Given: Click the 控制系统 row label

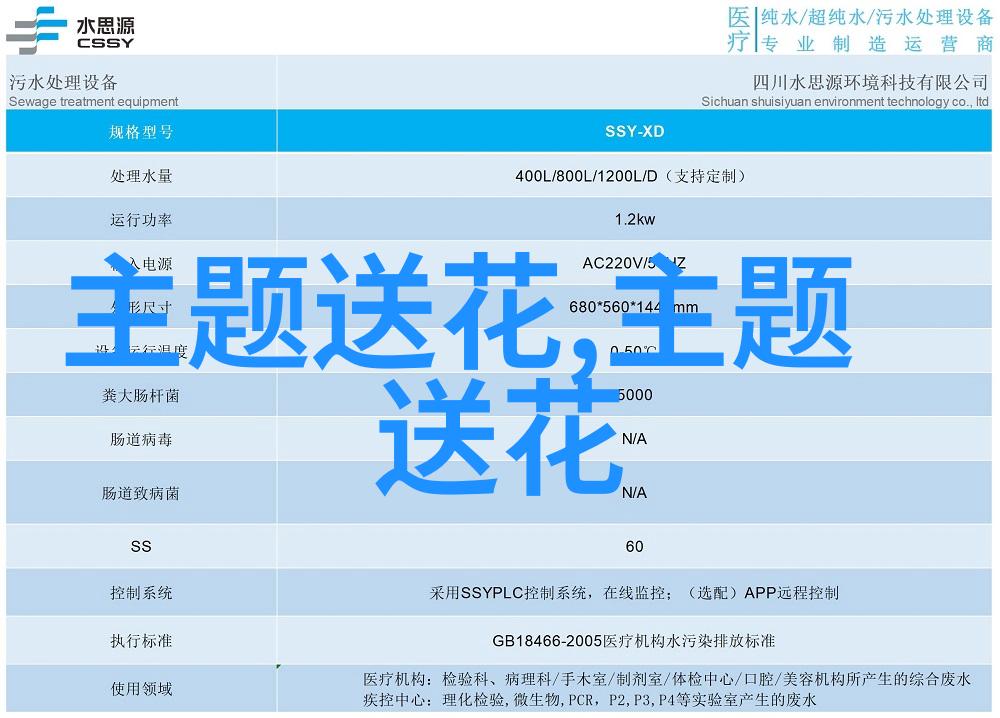Looking at the screenshot, I should [141, 592].
